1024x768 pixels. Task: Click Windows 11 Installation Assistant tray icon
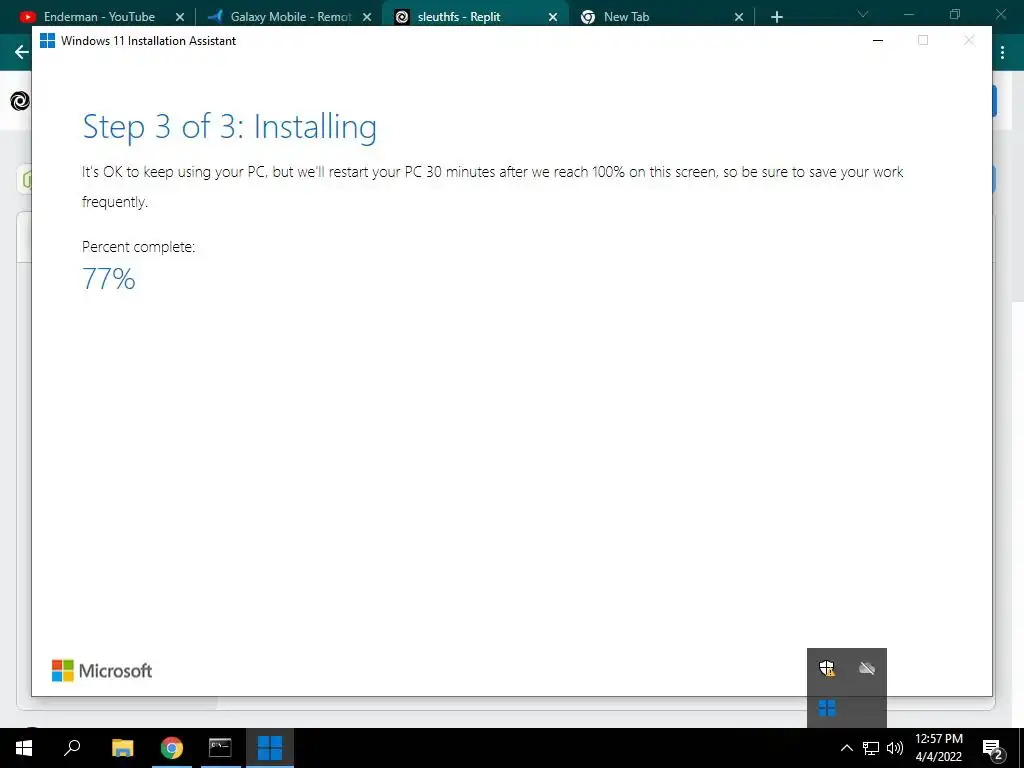point(827,708)
